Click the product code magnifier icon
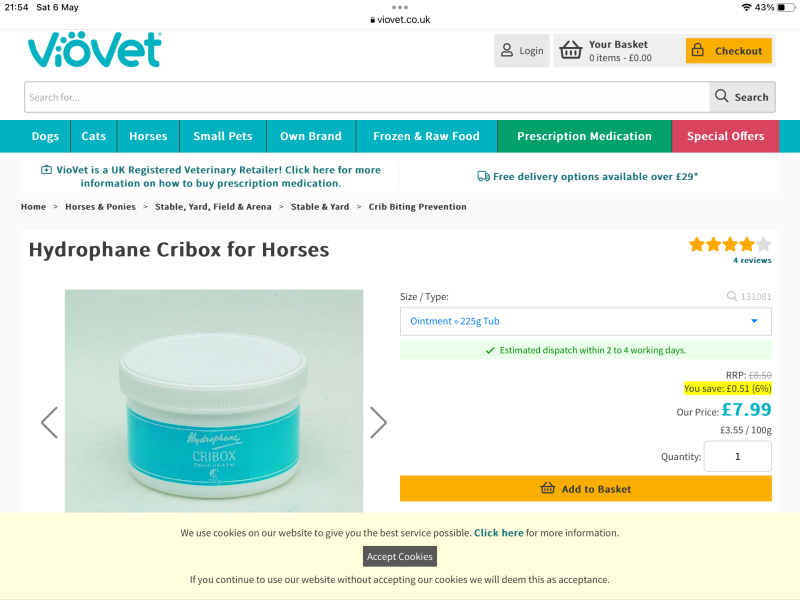This screenshot has height=600, width=800. (732, 296)
